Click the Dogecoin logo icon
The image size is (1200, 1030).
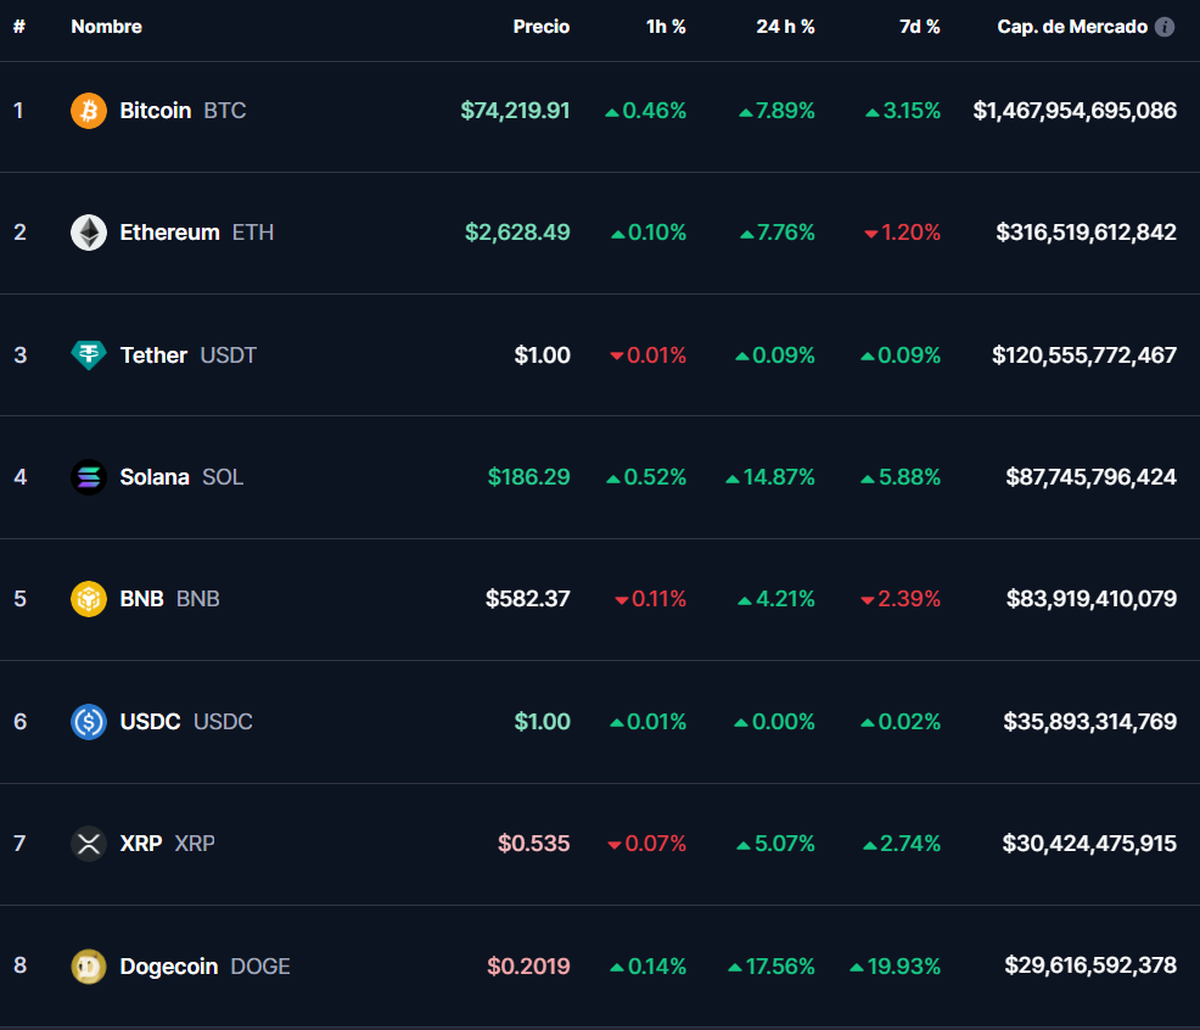point(88,967)
